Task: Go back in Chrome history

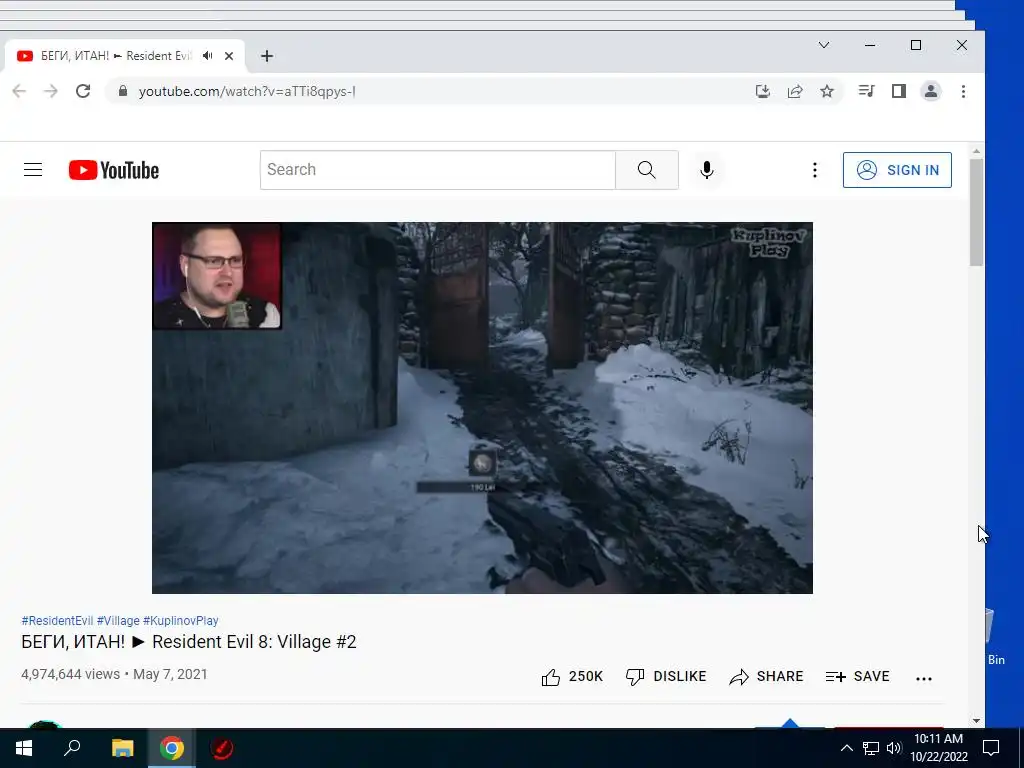Action: (x=19, y=91)
